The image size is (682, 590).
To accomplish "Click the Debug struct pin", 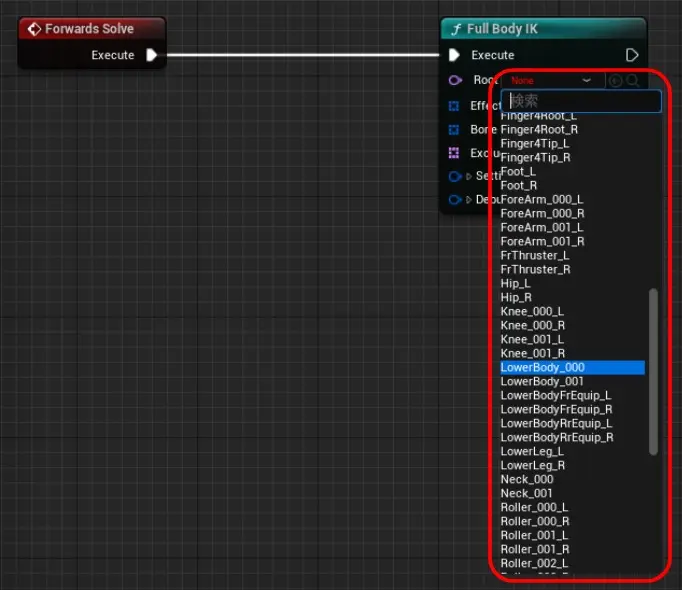I will [456, 200].
